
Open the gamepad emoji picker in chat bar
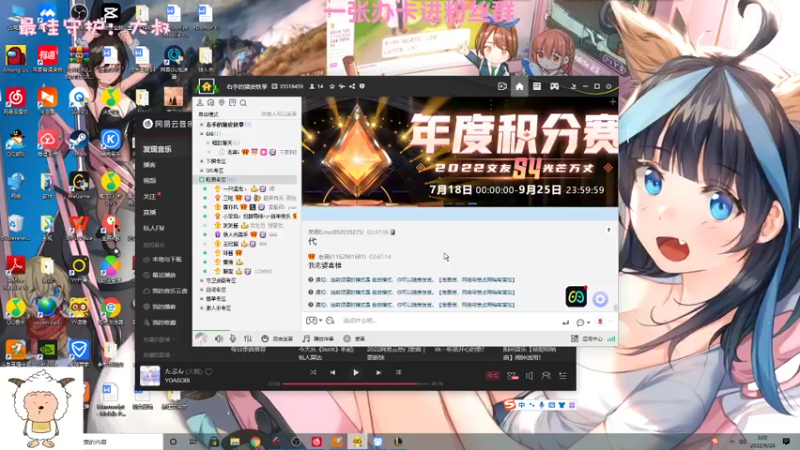point(311,321)
